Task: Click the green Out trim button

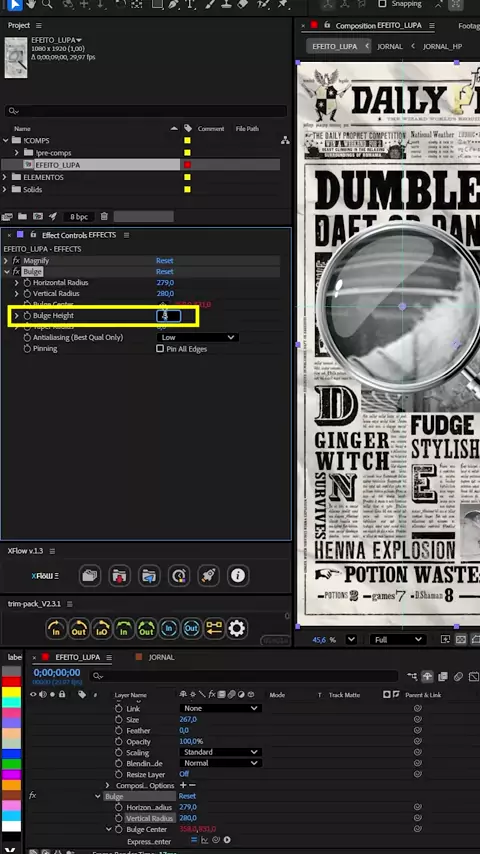Action: (x=146, y=629)
